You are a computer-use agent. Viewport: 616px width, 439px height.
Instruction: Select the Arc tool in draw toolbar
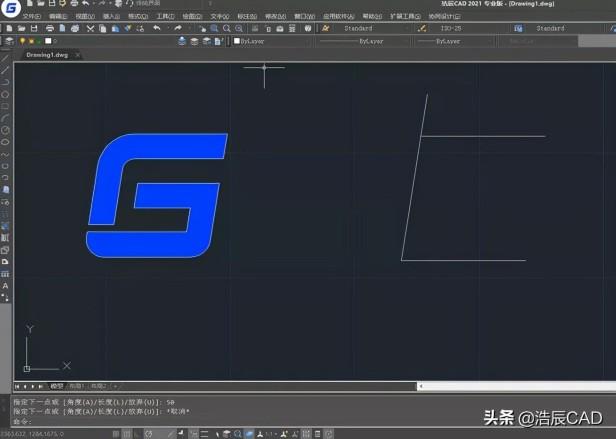point(5,118)
